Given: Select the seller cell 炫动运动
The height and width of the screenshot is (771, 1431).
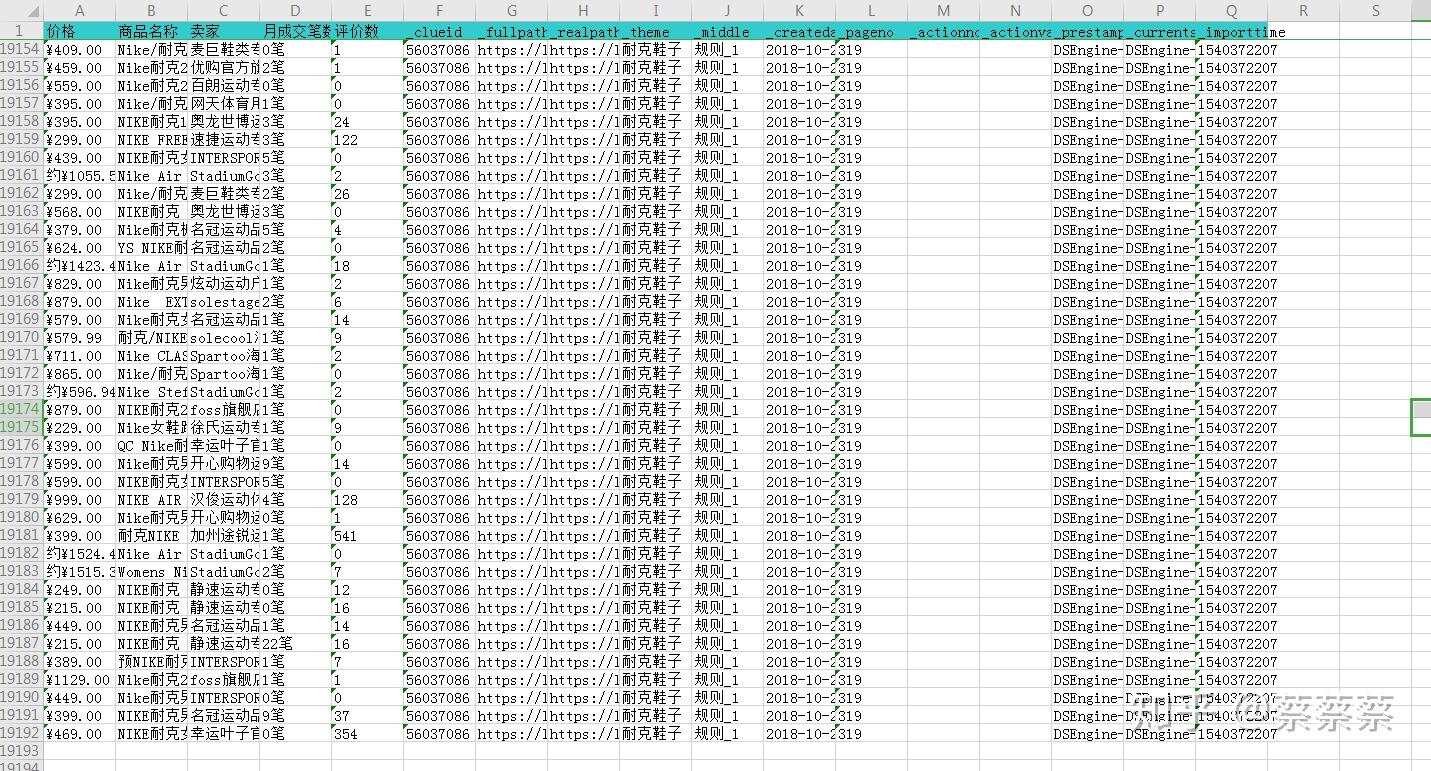Looking at the screenshot, I should pyautogui.click(x=224, y=284).
